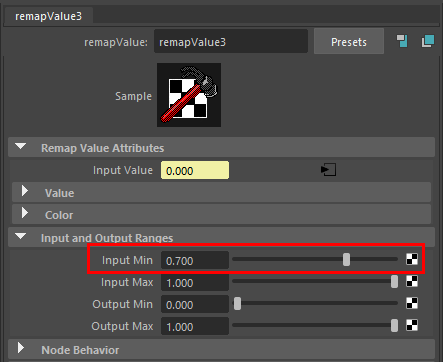Click the copy tab icon at top right
This screenshot has width=443, height=362.
(x=428, y=41)
